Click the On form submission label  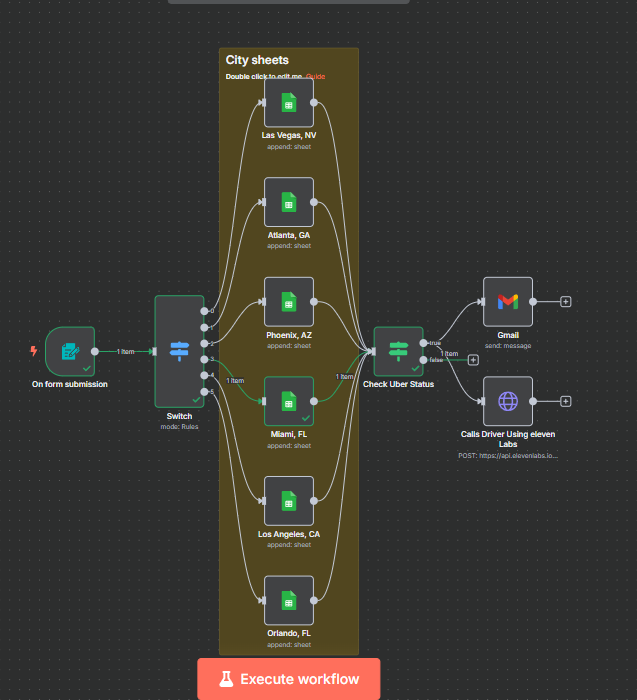click(x=70, y=384)
